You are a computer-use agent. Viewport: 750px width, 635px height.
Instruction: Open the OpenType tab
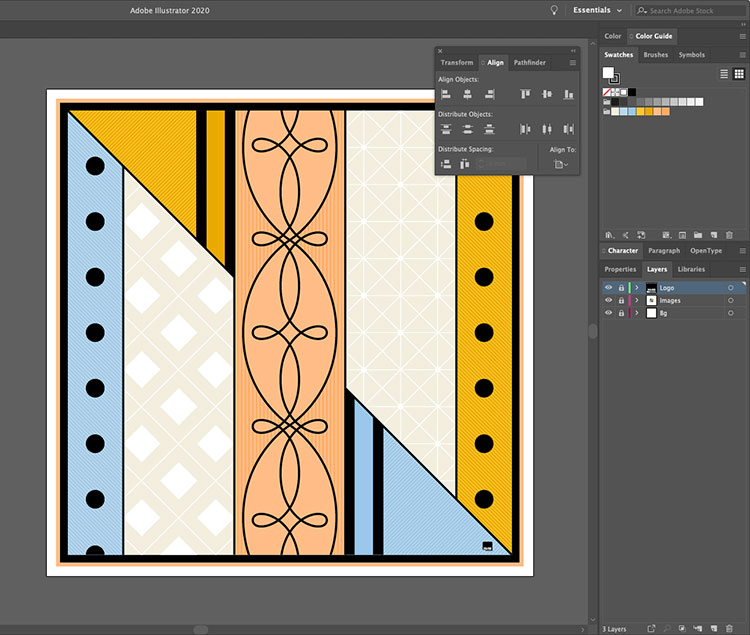[706, 251]
